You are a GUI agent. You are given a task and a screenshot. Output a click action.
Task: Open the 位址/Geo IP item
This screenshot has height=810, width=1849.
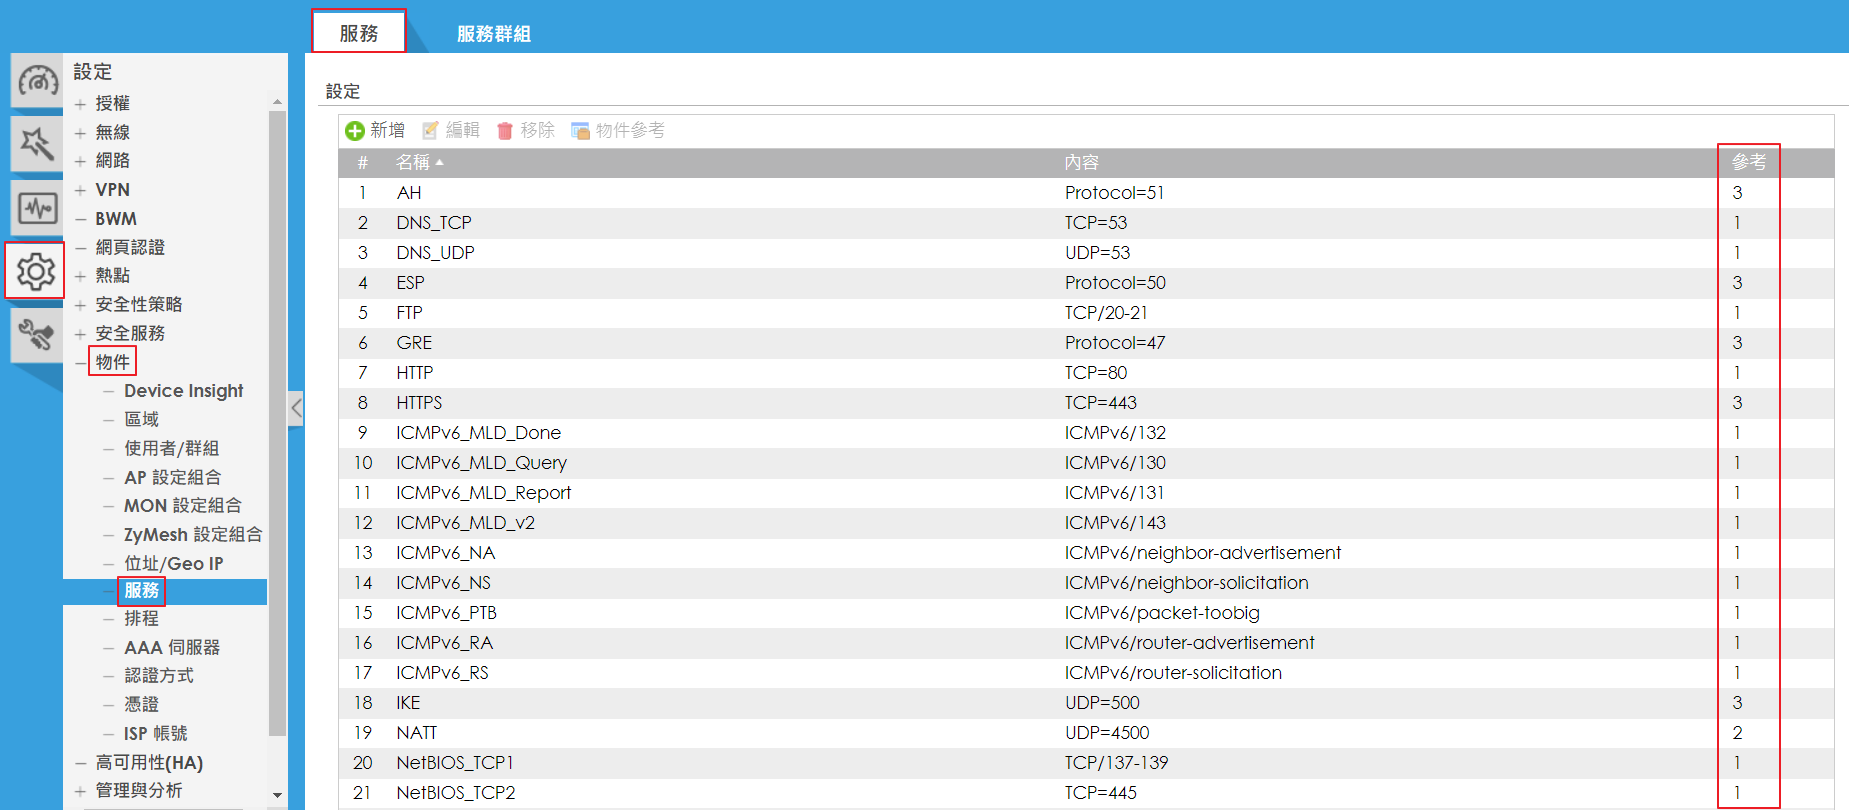(x=174, y=563)
